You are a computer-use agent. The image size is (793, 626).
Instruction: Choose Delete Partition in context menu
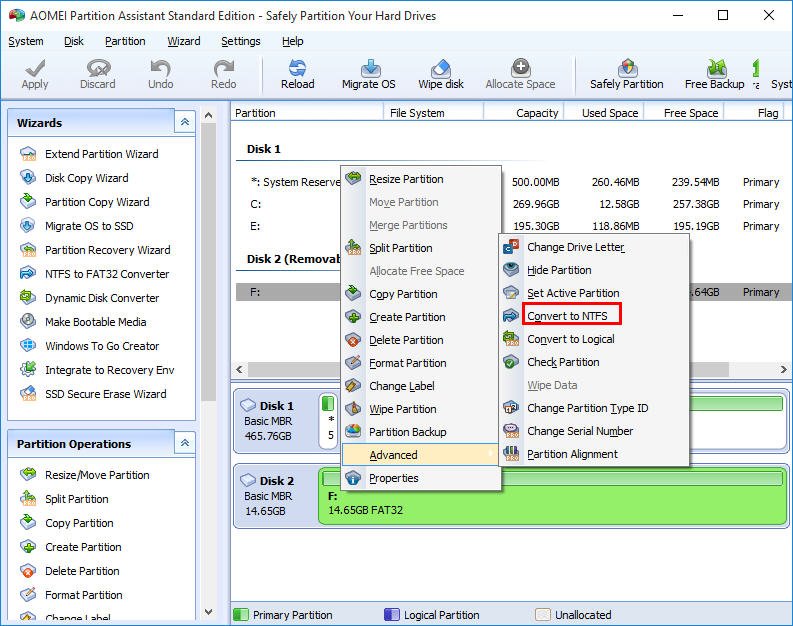(421, 340)
